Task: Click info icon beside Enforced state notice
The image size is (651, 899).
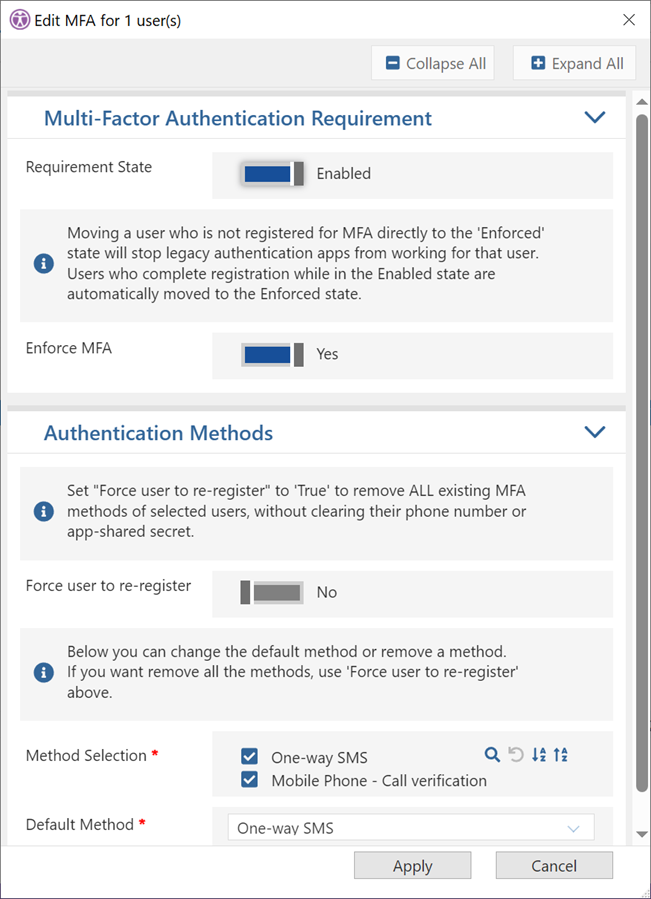Action: 44,264
